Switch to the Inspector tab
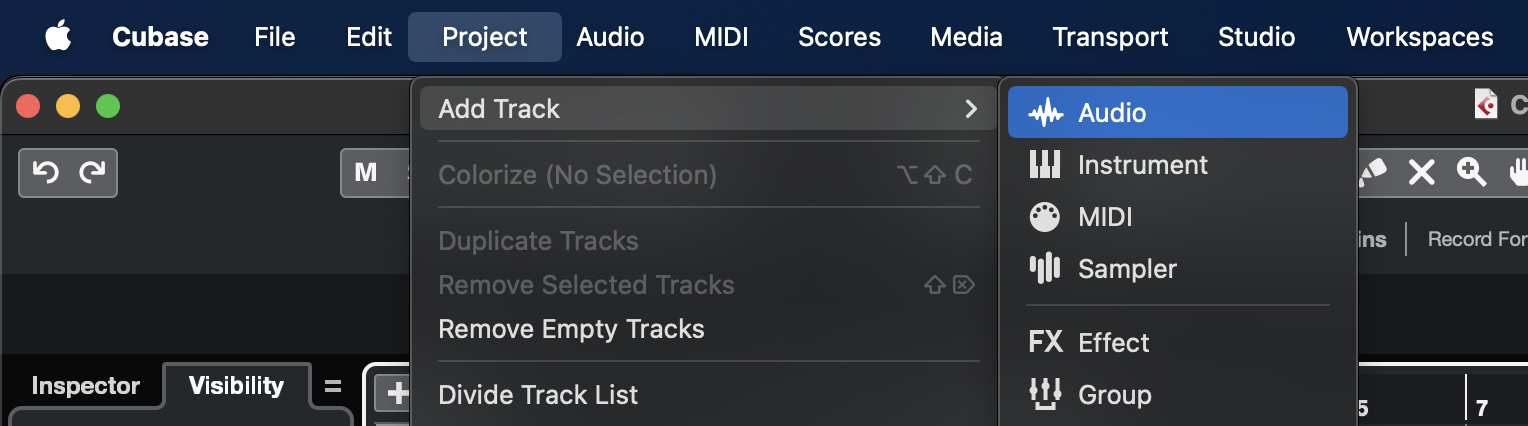 tap(85, 387)
